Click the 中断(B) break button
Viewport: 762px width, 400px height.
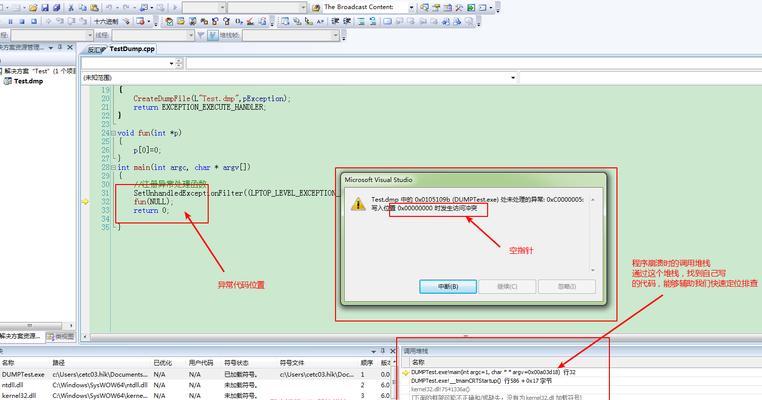[448, 286]
